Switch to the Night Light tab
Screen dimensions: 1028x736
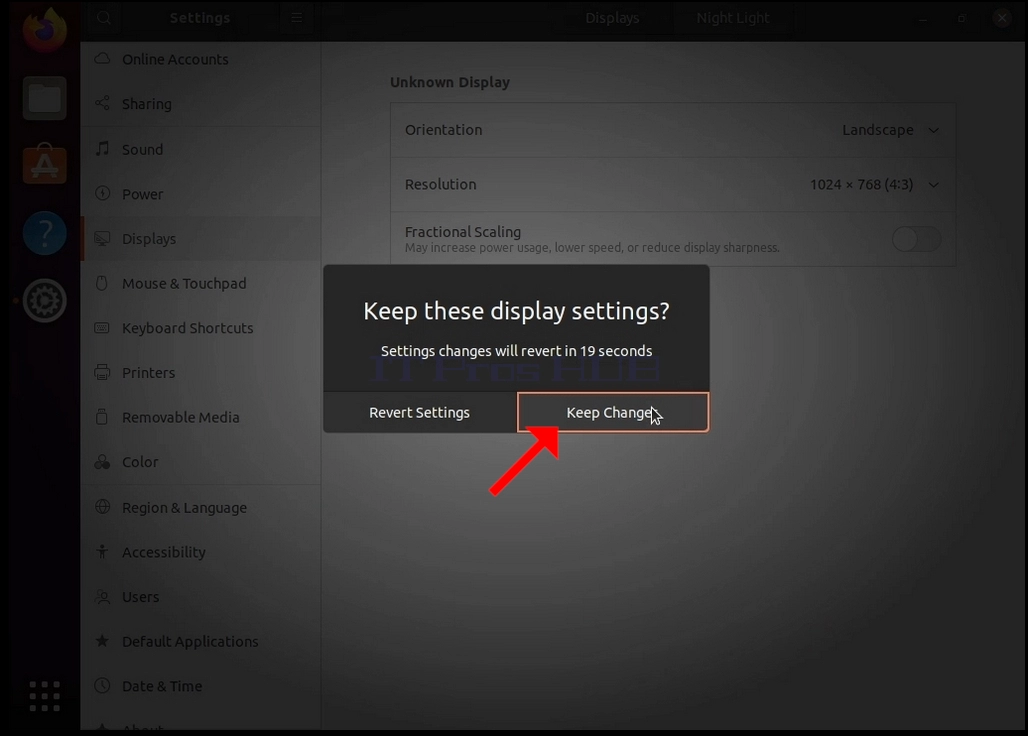733,18
